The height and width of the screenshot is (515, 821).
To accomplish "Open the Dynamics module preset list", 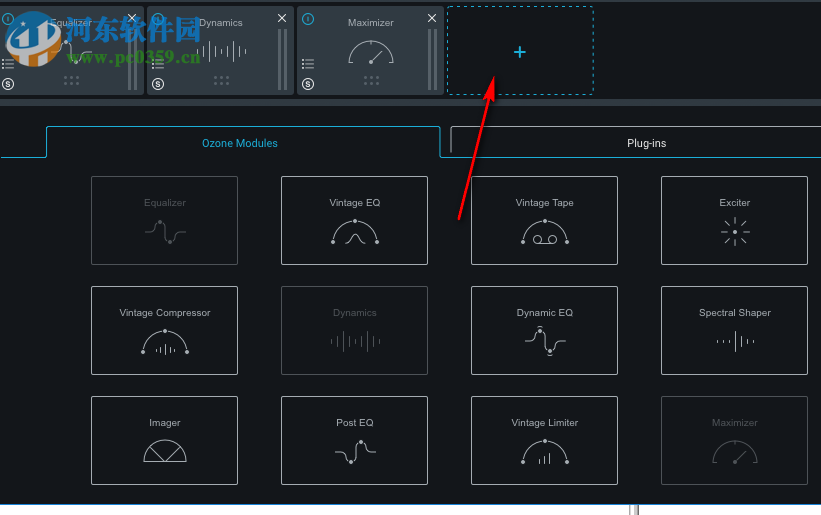I will coord(158,64).
